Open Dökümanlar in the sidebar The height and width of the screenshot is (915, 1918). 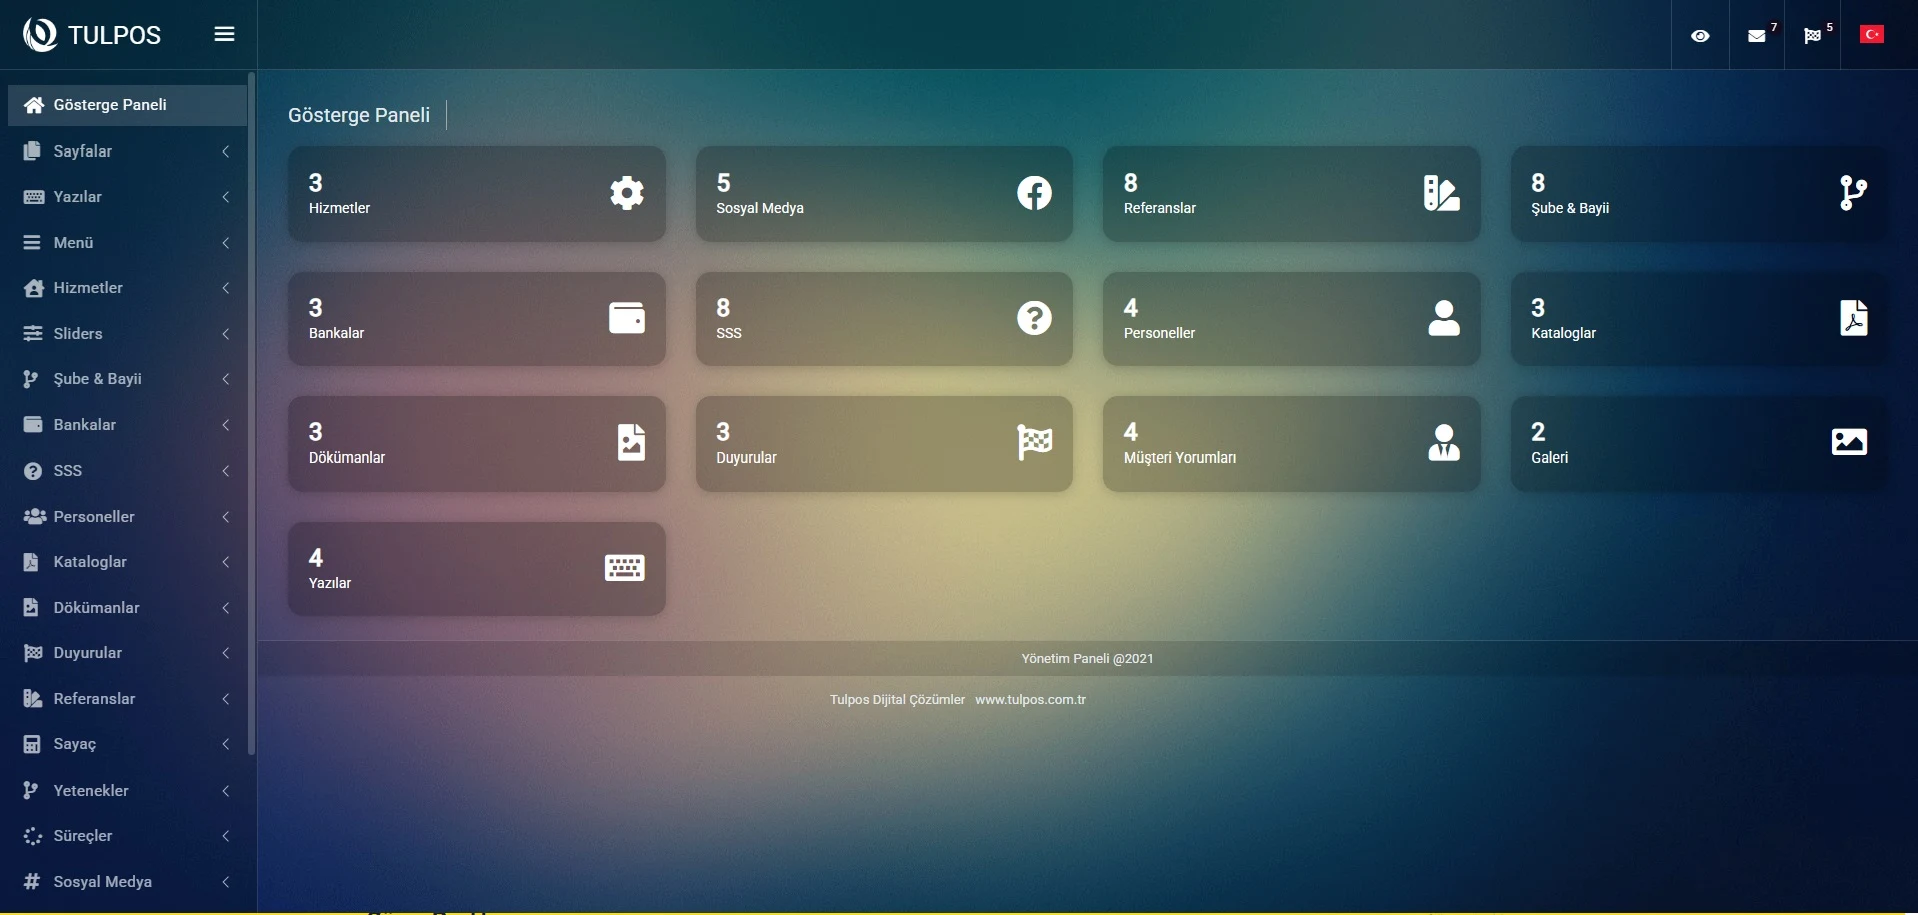pyautogui.click(x=127, y=608)
